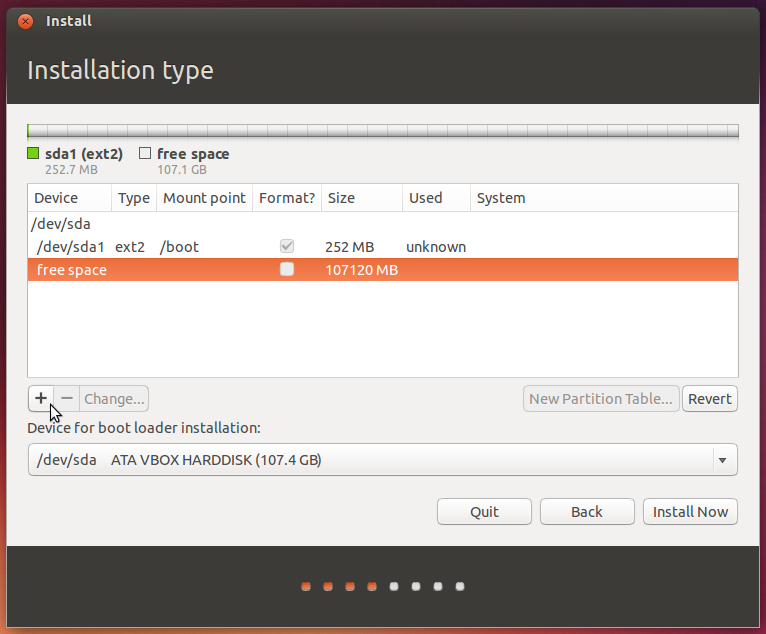The width and height of the screenshot is (766, 634).
Task: Click the 107120 MB size value
Action: click(362, 270)
